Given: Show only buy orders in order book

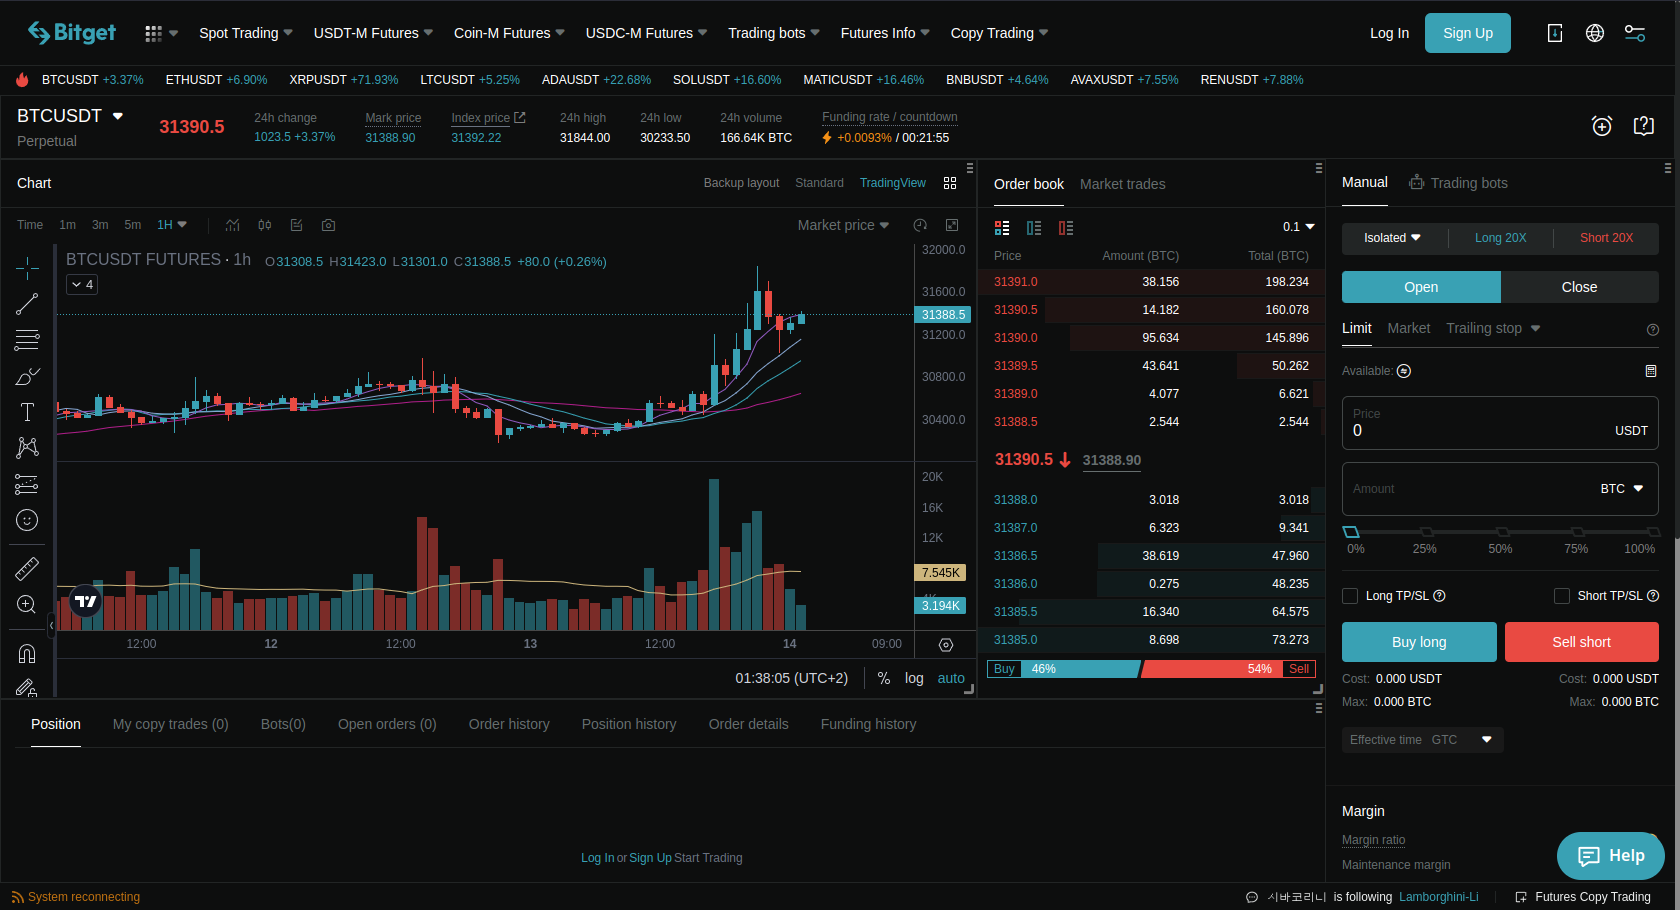Looking at the screenshot, I should coord(1034,228).
